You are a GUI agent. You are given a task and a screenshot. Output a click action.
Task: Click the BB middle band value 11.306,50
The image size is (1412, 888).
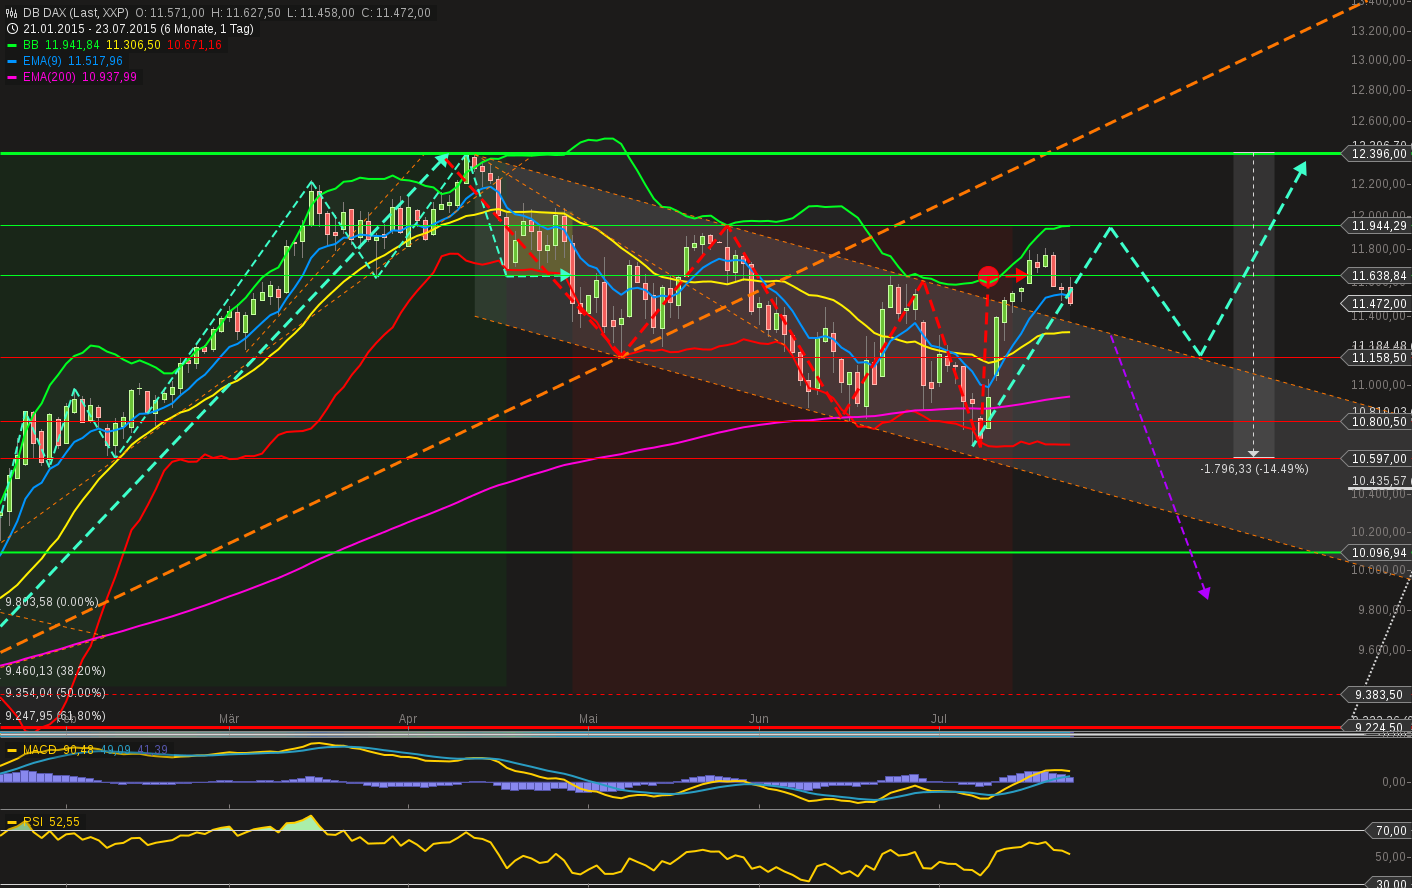tap(133, 45)
